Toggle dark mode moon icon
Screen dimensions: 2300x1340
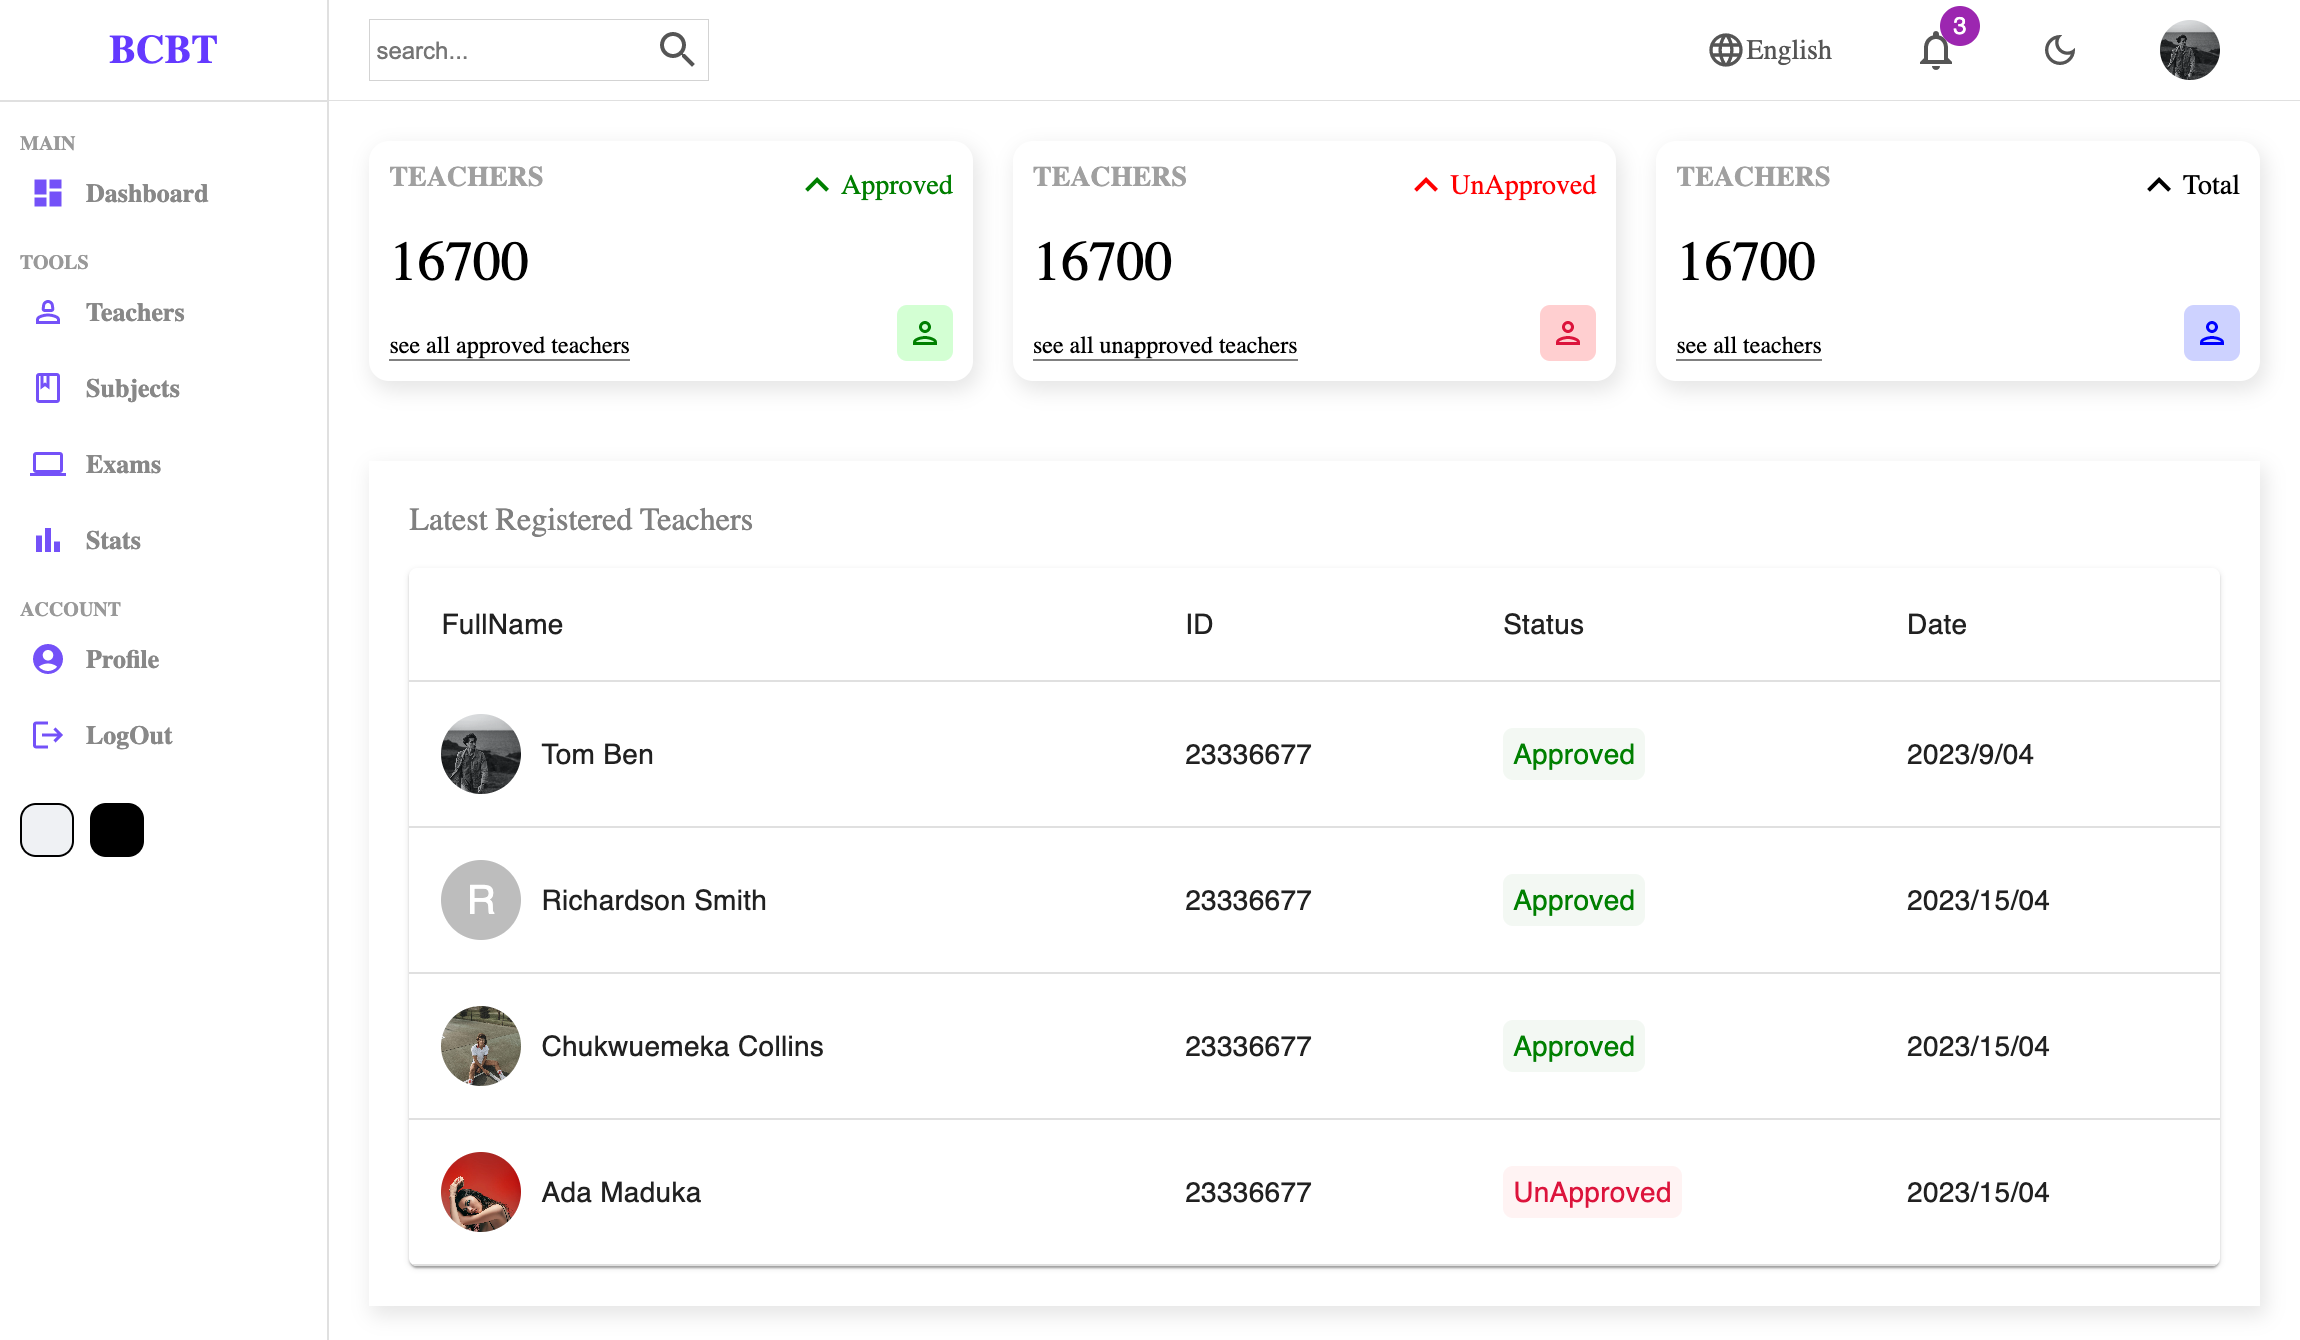(x=2059, y=50)
